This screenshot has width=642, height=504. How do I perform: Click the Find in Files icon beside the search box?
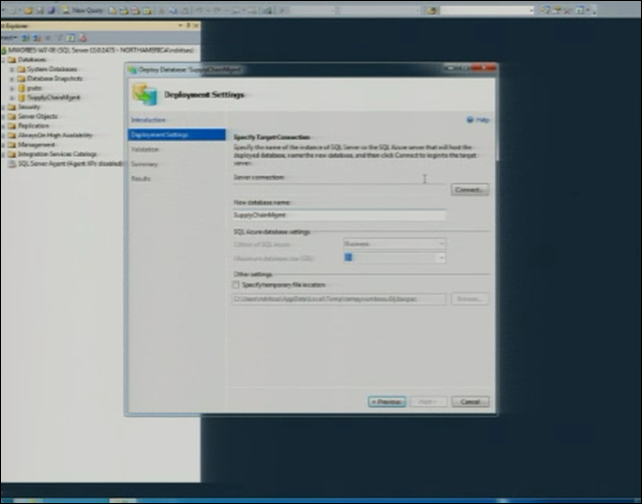432,11
